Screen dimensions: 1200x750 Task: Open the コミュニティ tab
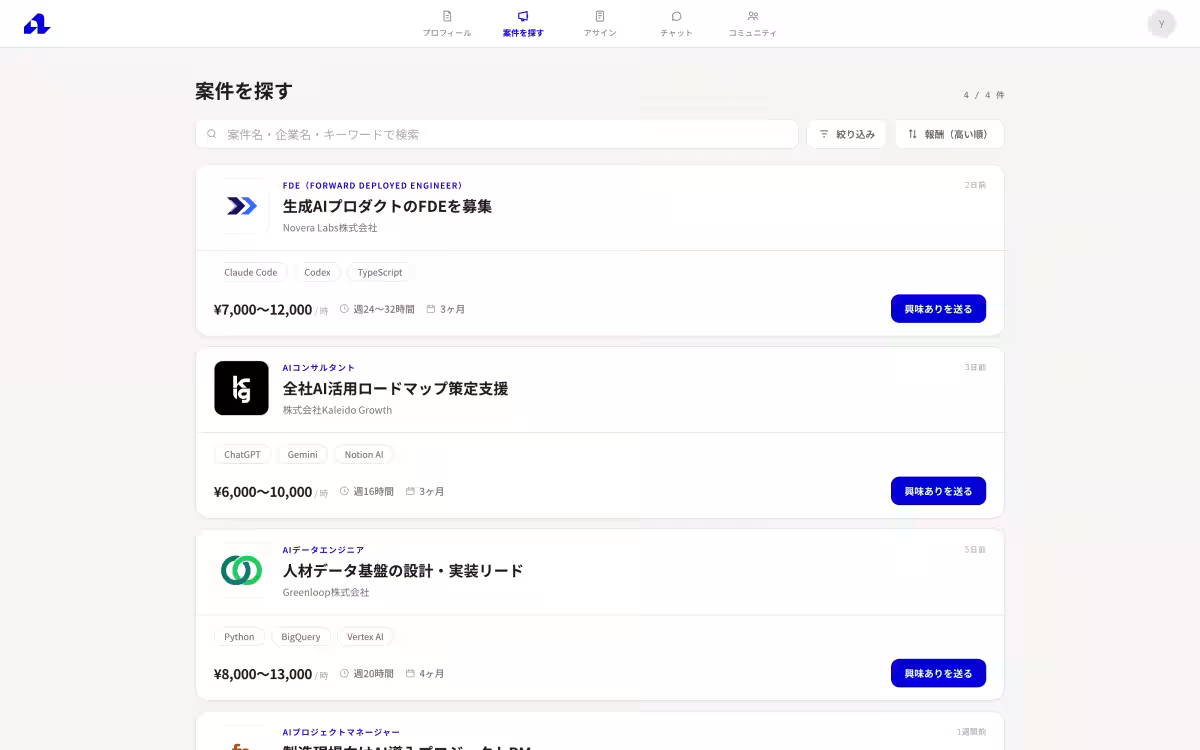[753, 24]
